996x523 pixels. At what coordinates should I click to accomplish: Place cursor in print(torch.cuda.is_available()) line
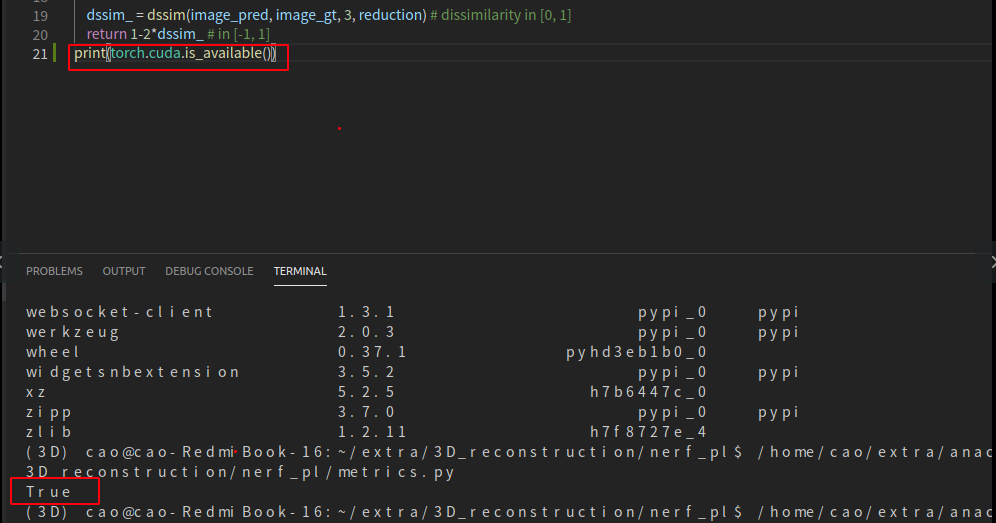pos(175,53)
